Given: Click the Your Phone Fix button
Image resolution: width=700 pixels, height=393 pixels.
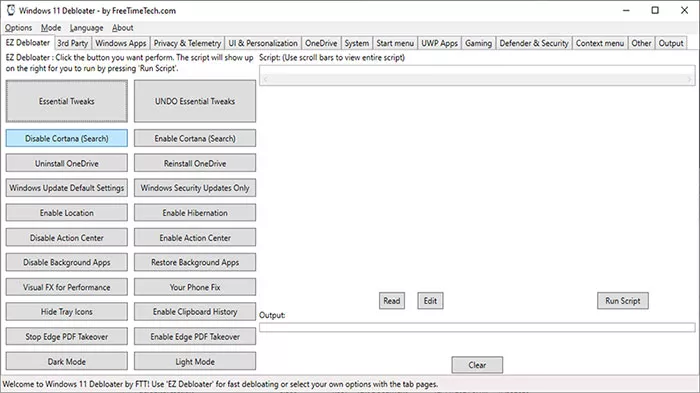Looking at the screenshot, I should [x=195, y=287].
